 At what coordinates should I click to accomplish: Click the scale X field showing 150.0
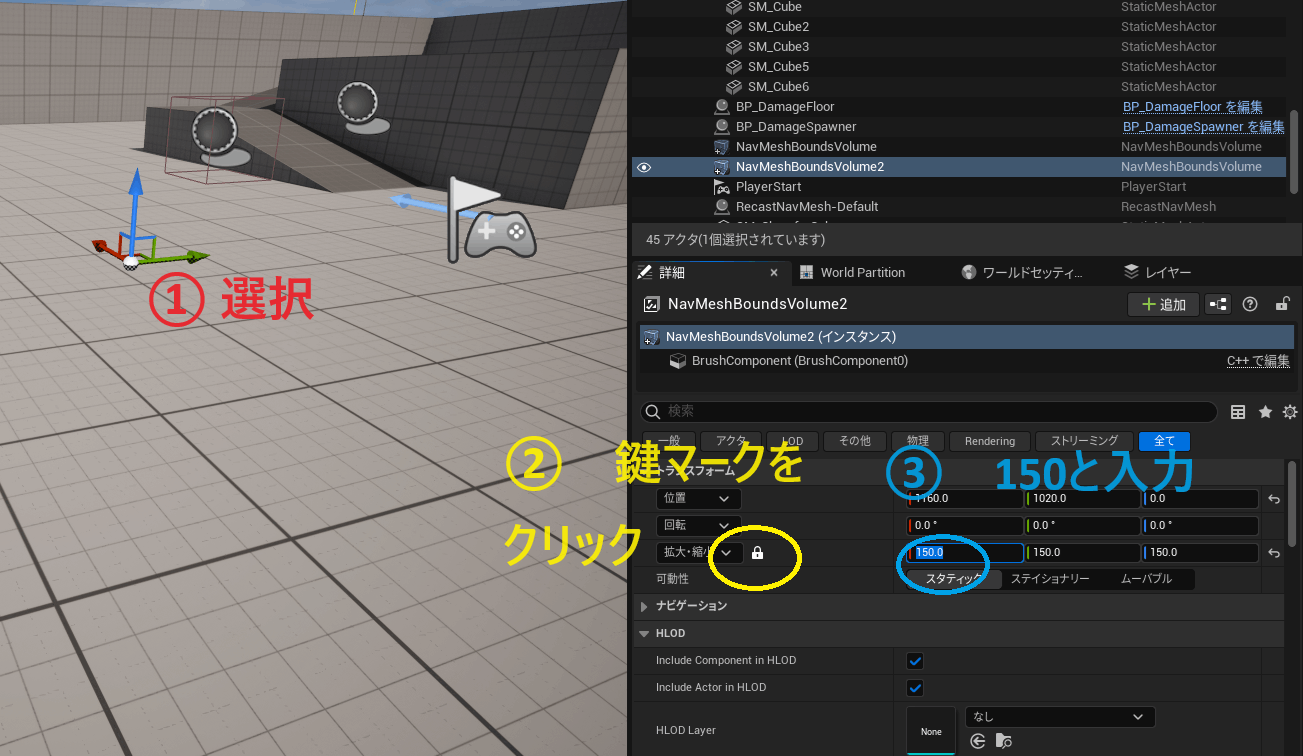[x=965, y=552]
